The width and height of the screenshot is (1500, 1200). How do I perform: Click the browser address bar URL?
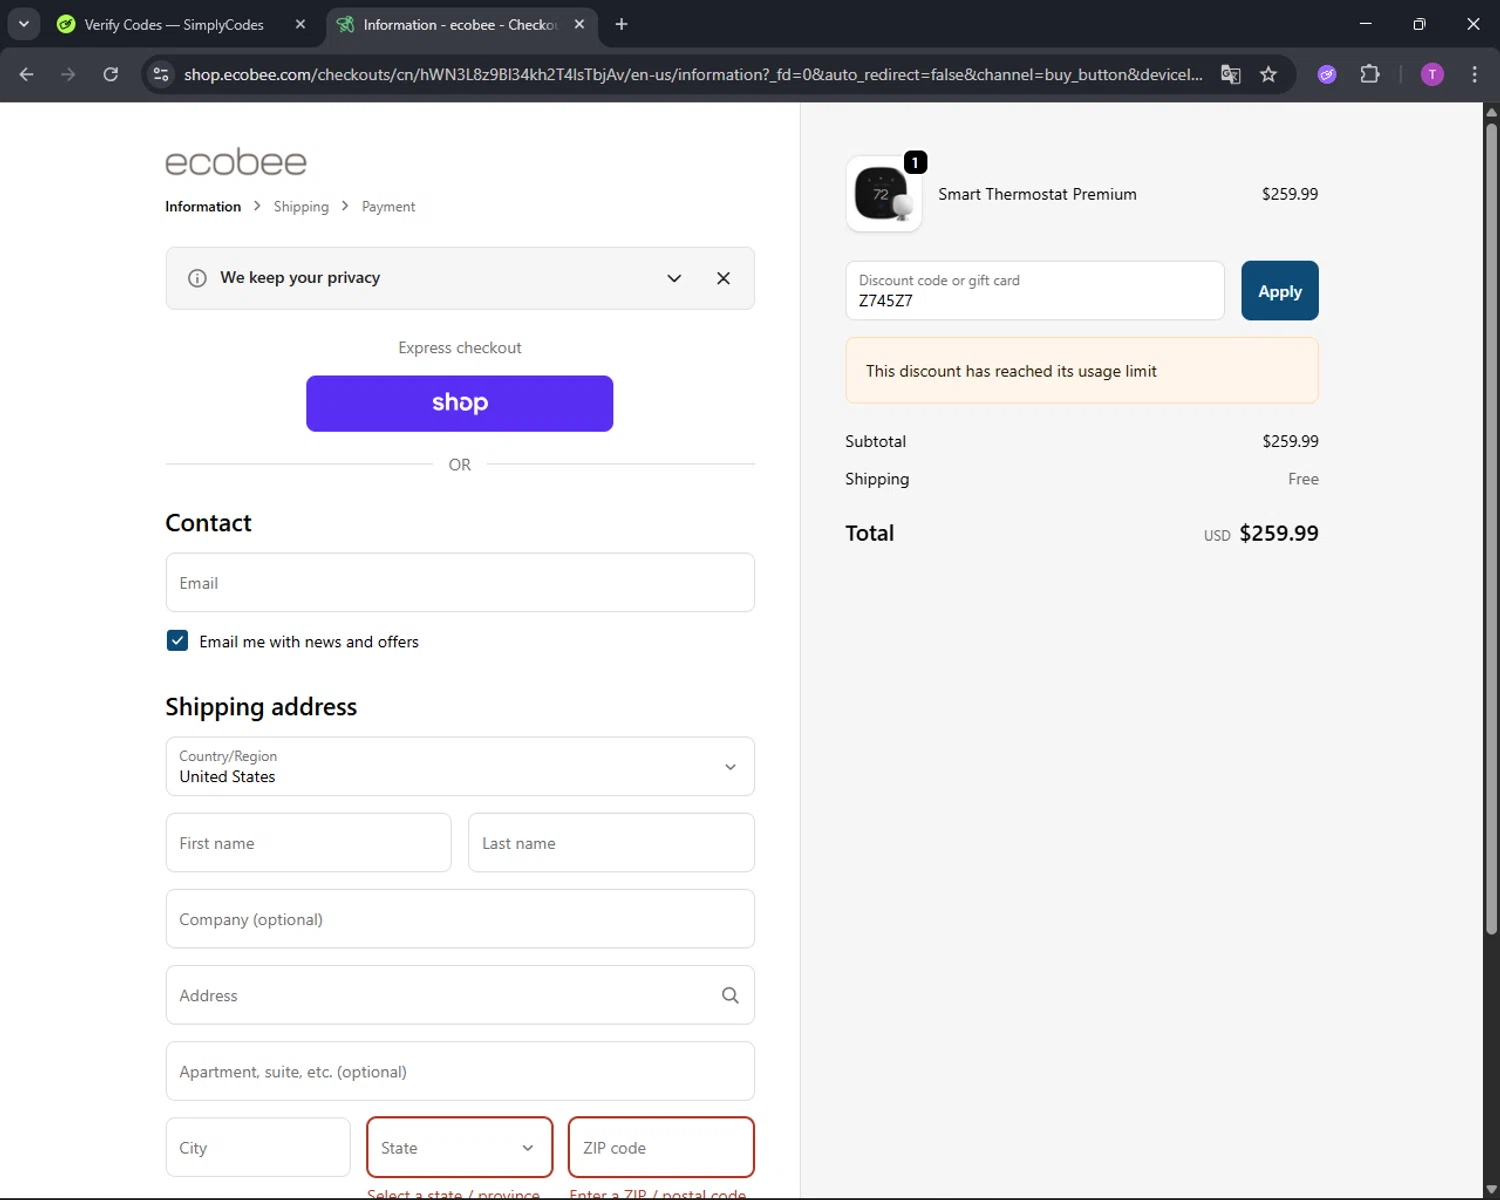[693, 74]
